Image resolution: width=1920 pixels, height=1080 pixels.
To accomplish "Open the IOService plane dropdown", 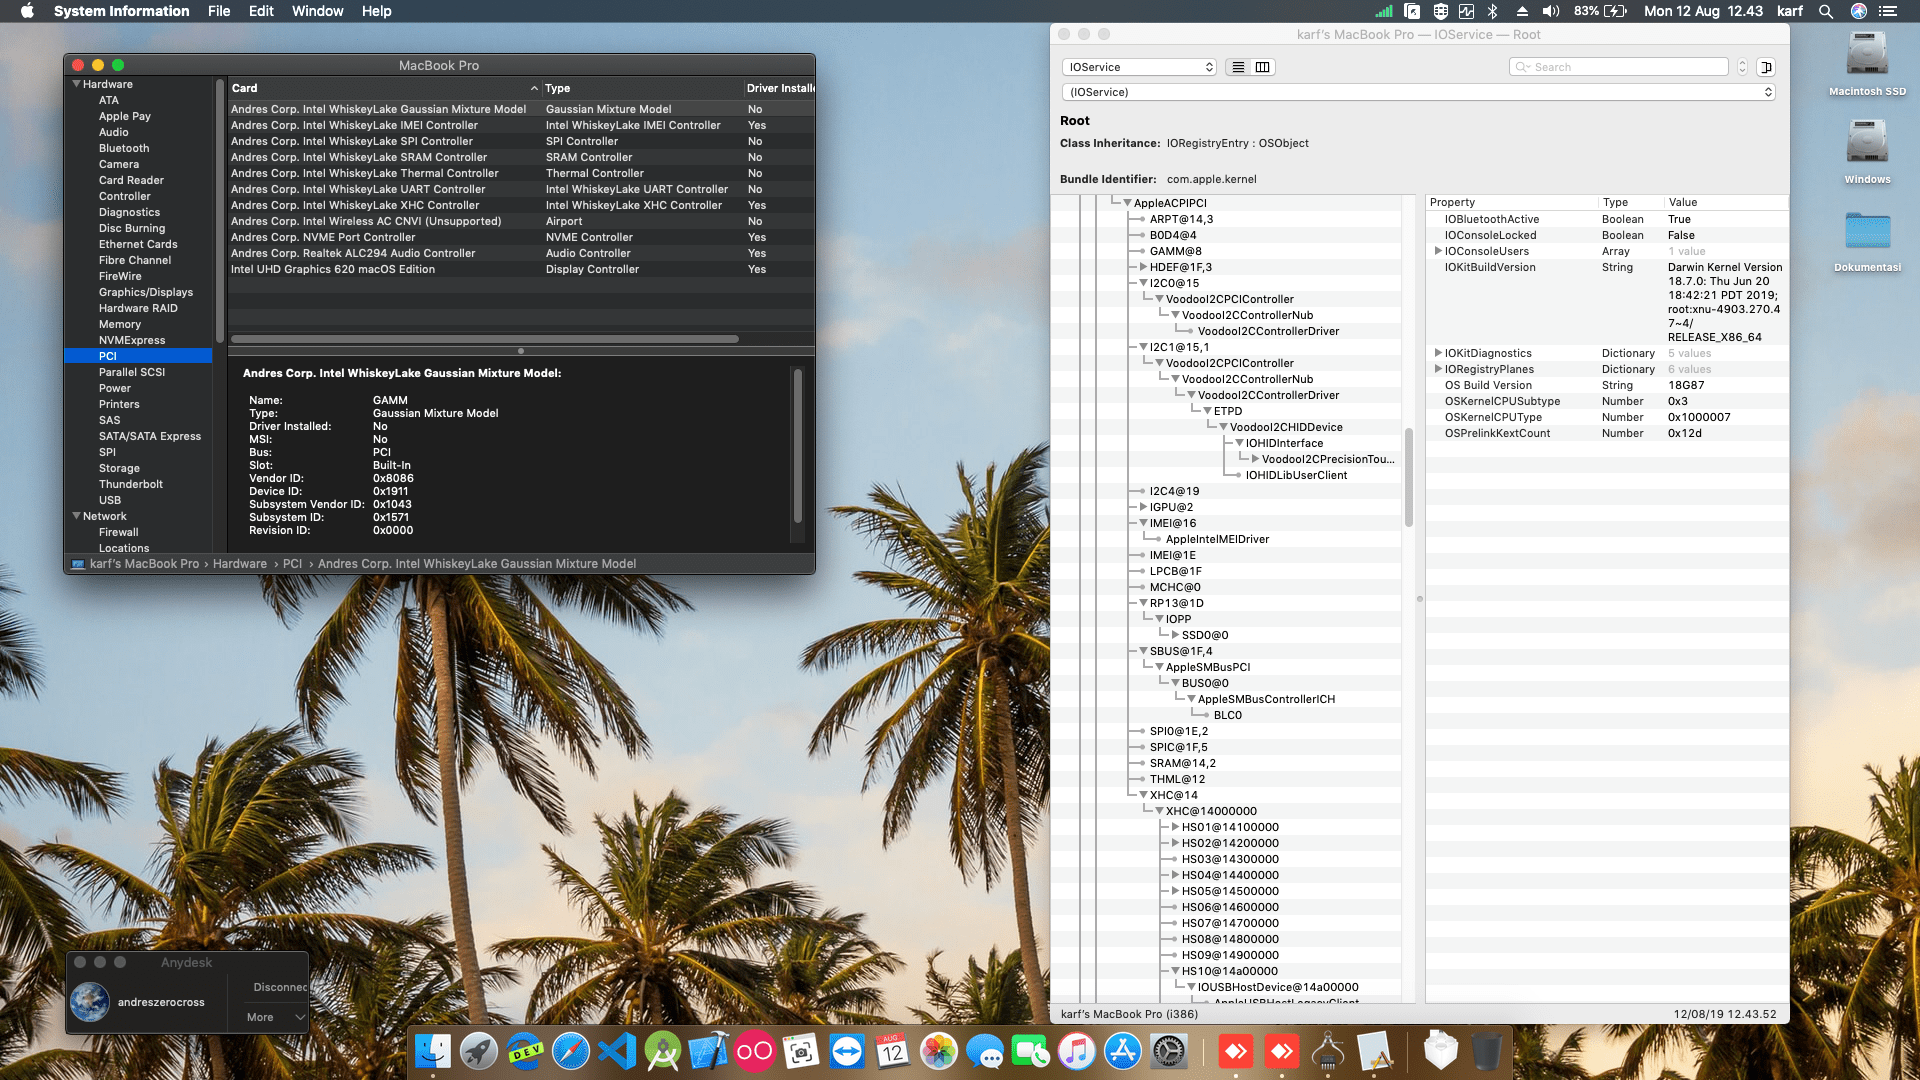I will coord(1139,67).
